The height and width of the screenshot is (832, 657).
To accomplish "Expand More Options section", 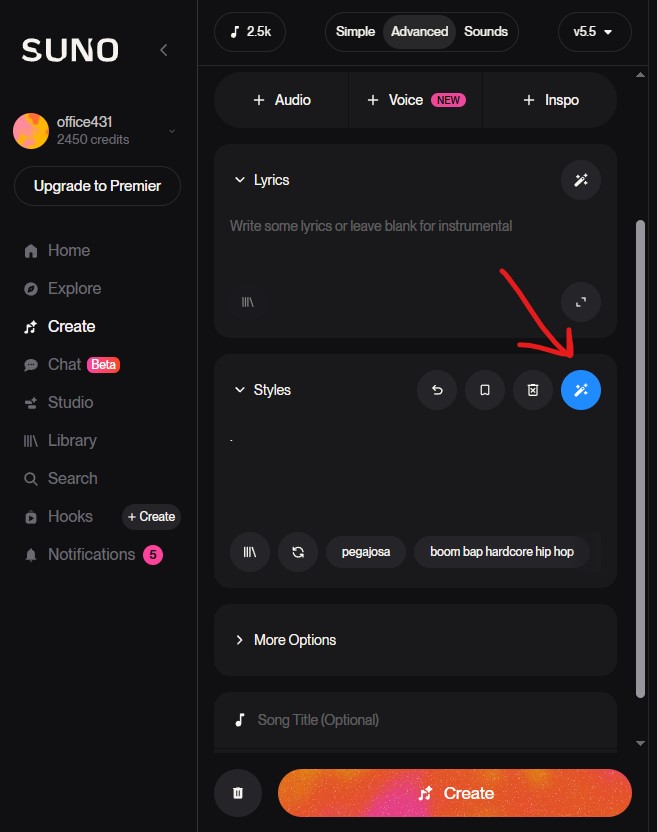I will (x=295, y=640).
